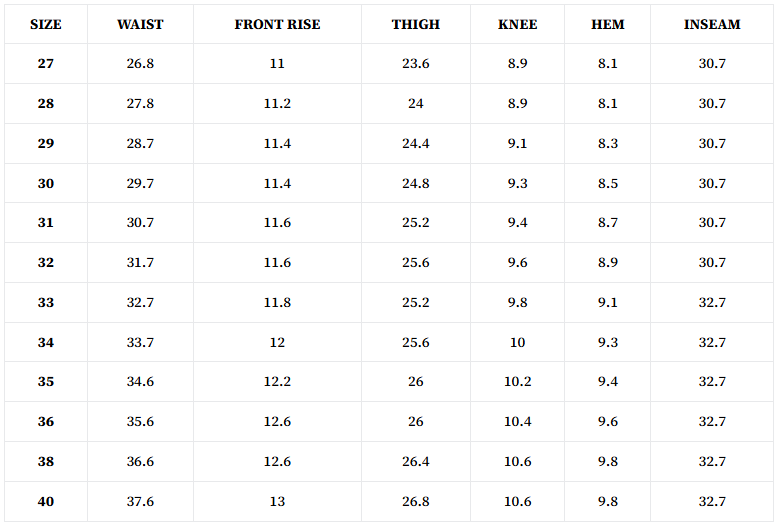The width and height of the screenshot is (779, 527).
Task: Select front rise 12.2 for size 35
Action: tap(277, 382)
